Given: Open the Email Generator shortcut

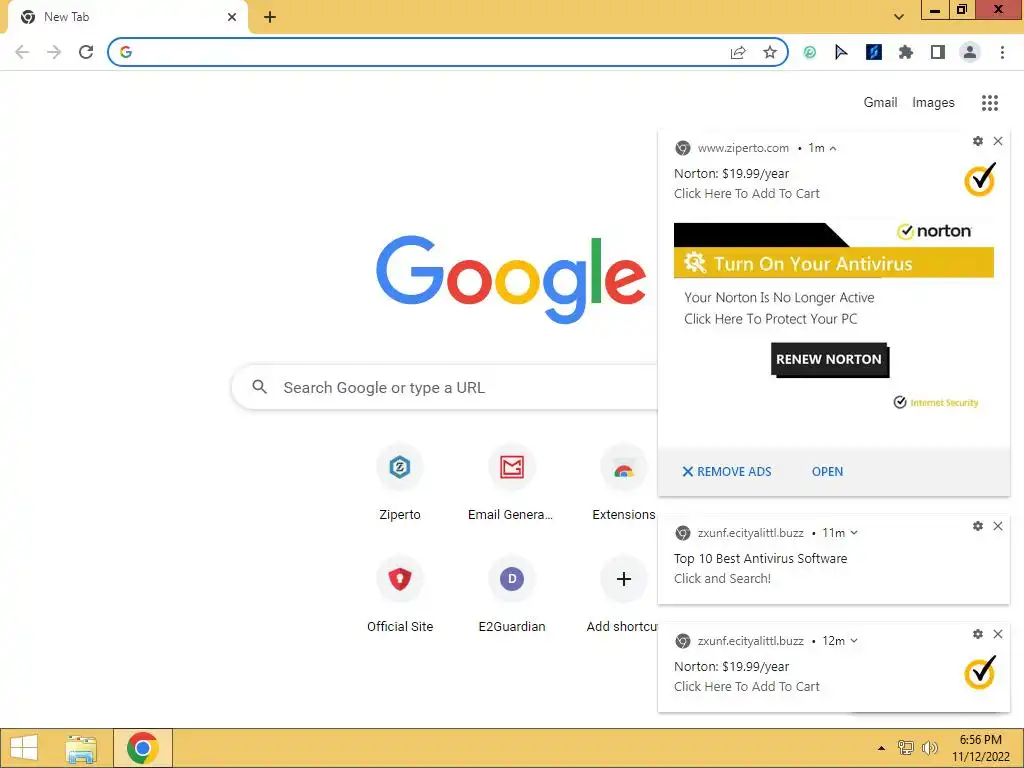Looking at the screenshot, I should click(511, 483).
